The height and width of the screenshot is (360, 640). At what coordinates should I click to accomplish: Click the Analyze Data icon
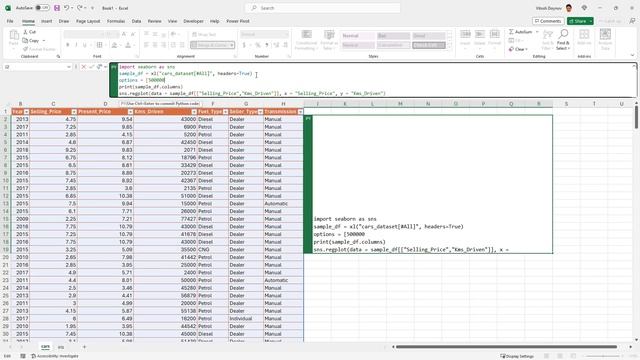(605, 34)
